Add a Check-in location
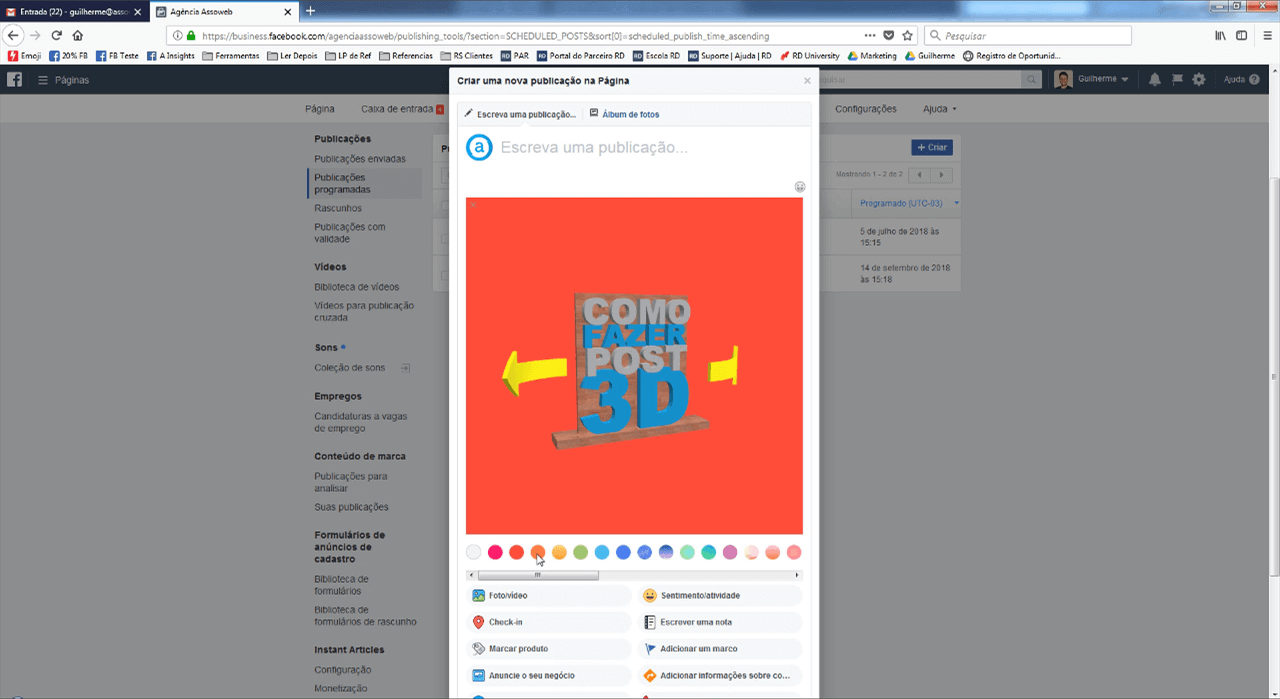1280x699 pixels. point(505,622)
